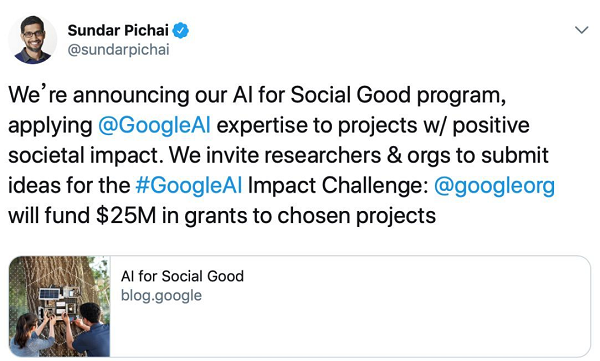Image resolution: width=600 pixels, height=361 pixels.
Task: Open the blog.google domain link
Action: tap(161, 295)
